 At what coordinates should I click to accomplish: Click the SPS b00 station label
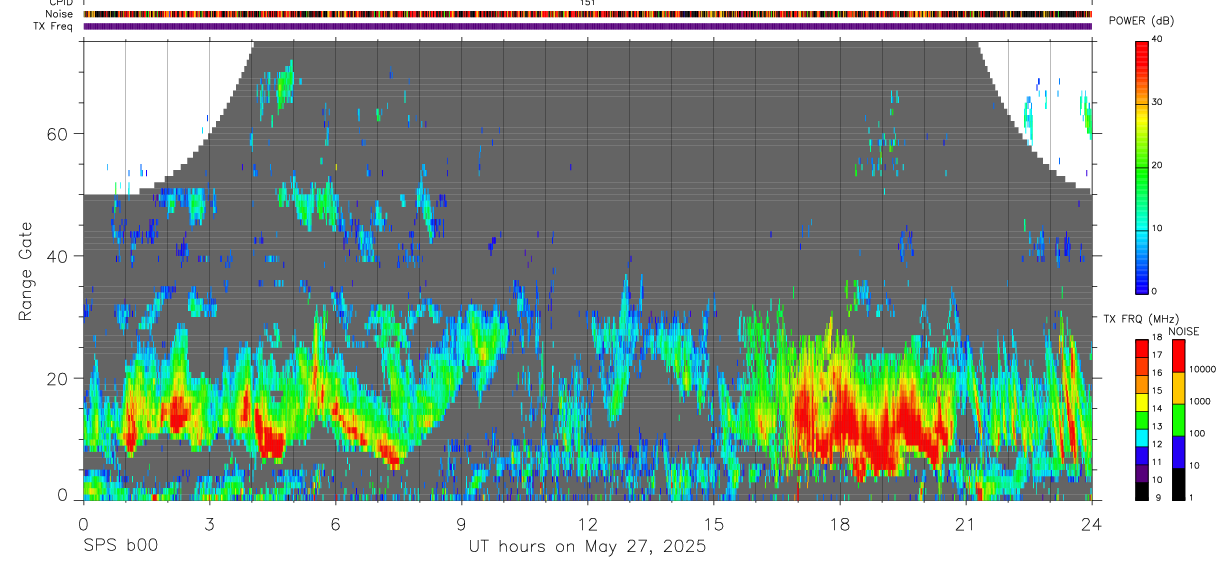120,546
